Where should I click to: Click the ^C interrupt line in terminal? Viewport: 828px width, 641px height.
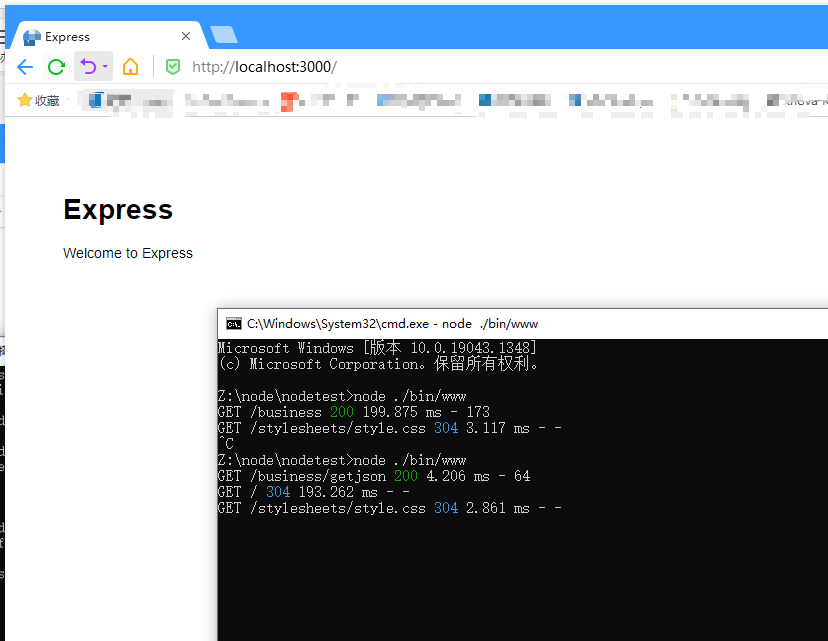(226, 444)
